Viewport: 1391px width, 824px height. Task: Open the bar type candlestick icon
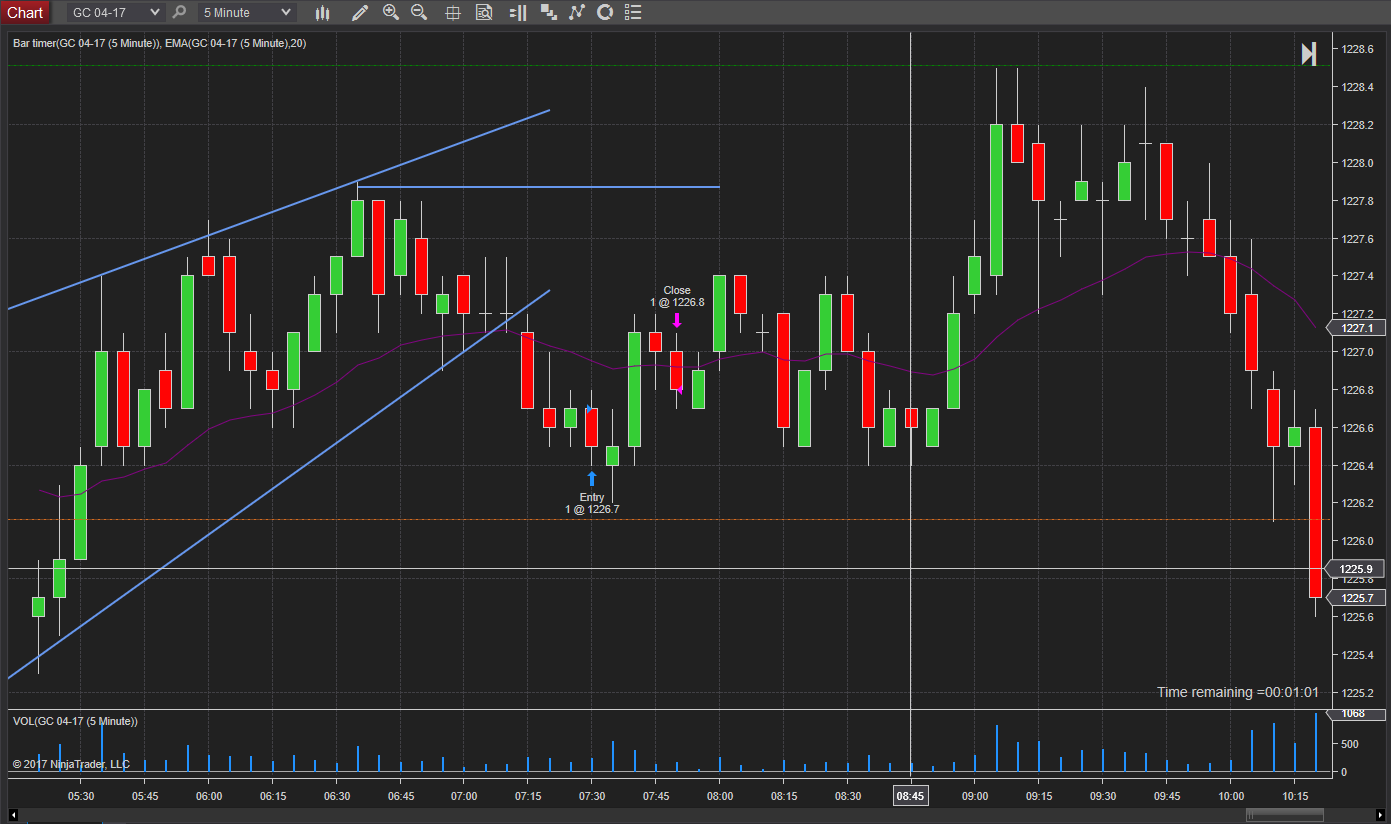click(x=322, y=12)
